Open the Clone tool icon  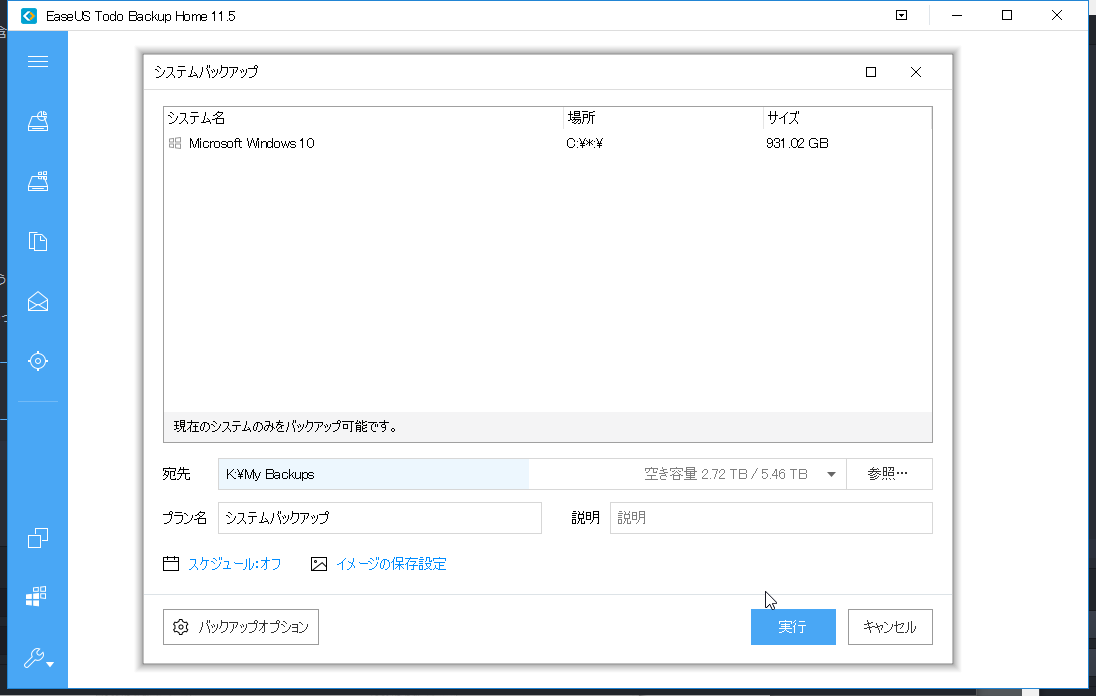point(38,538)
